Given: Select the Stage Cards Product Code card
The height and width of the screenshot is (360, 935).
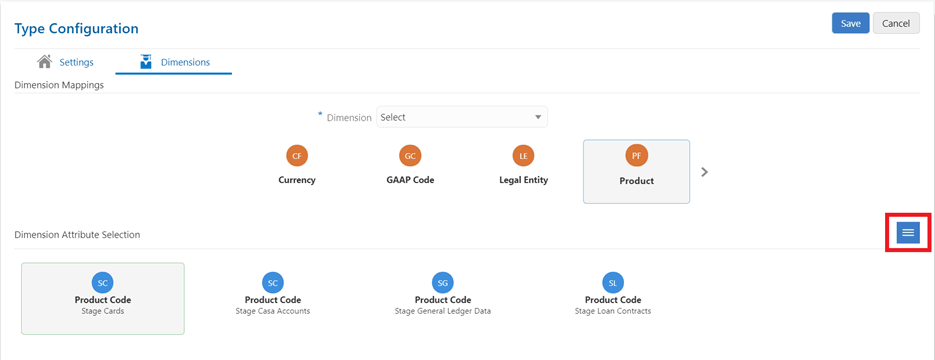Looking at the screenshot, I should coord(103,299).
